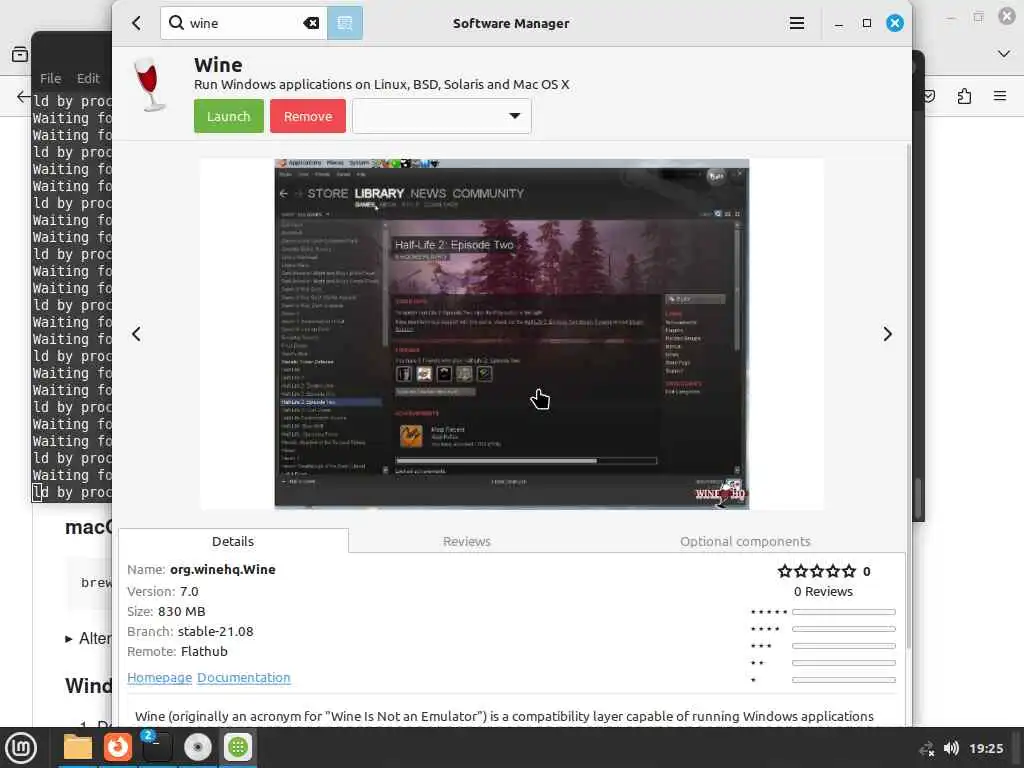Select the package name org.winehq.Wine

tap(223, 569)
